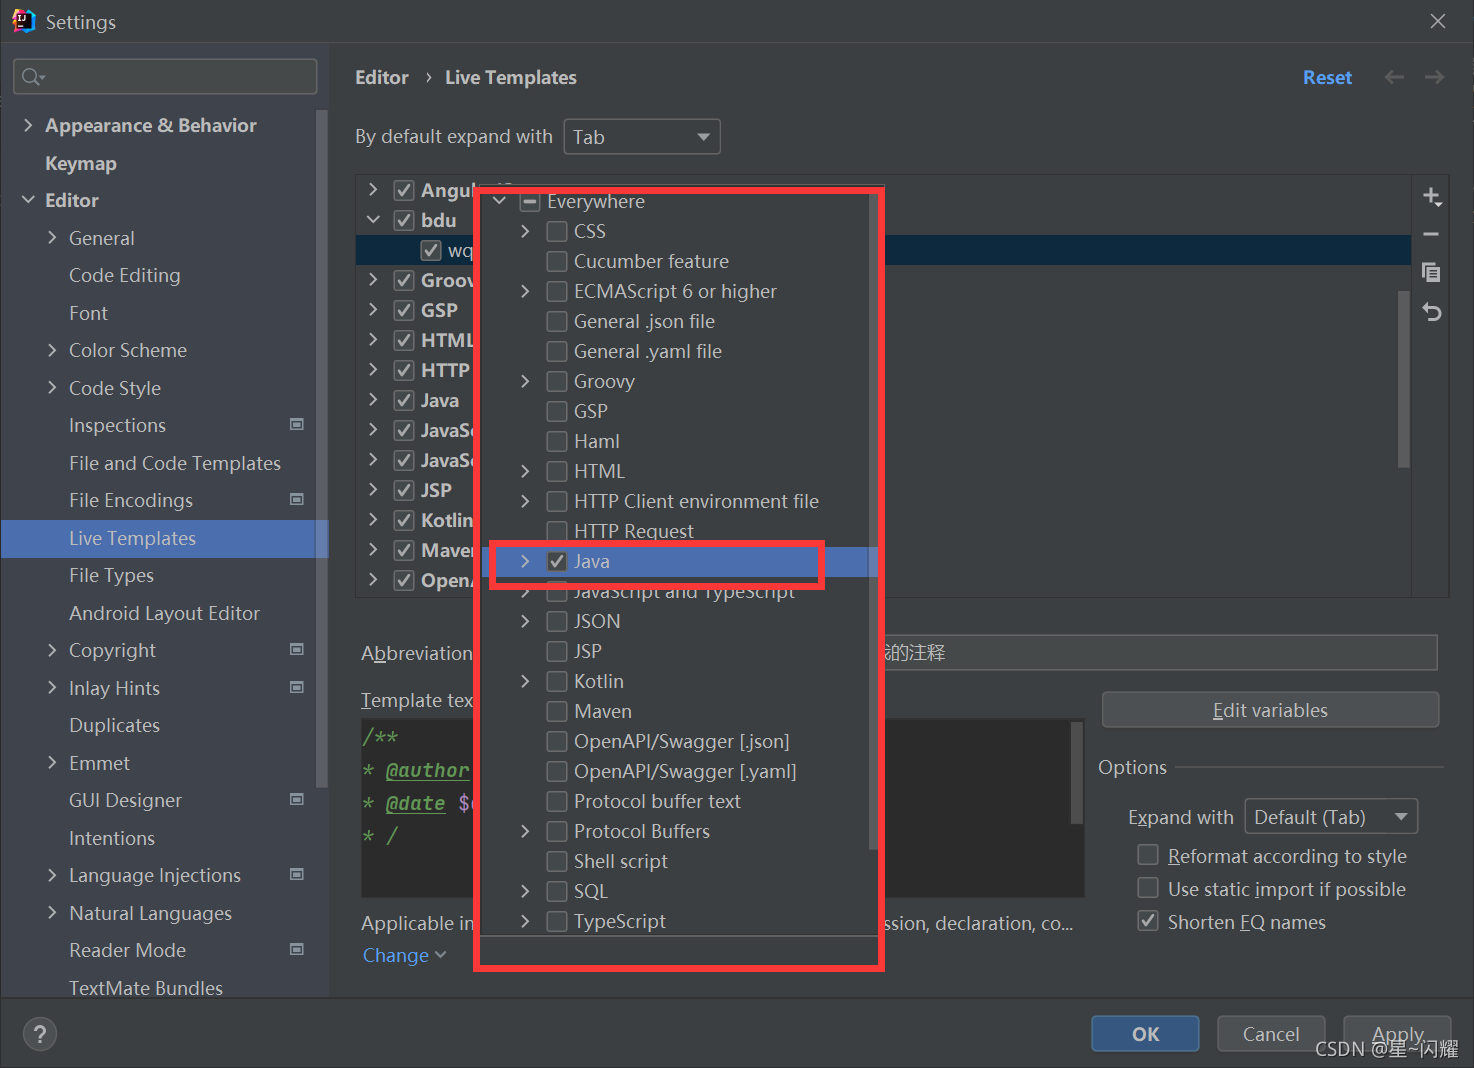This screenshot has height=1068, width=1474.
Task: Click inside the settings search field
Action: click(165, 77)
